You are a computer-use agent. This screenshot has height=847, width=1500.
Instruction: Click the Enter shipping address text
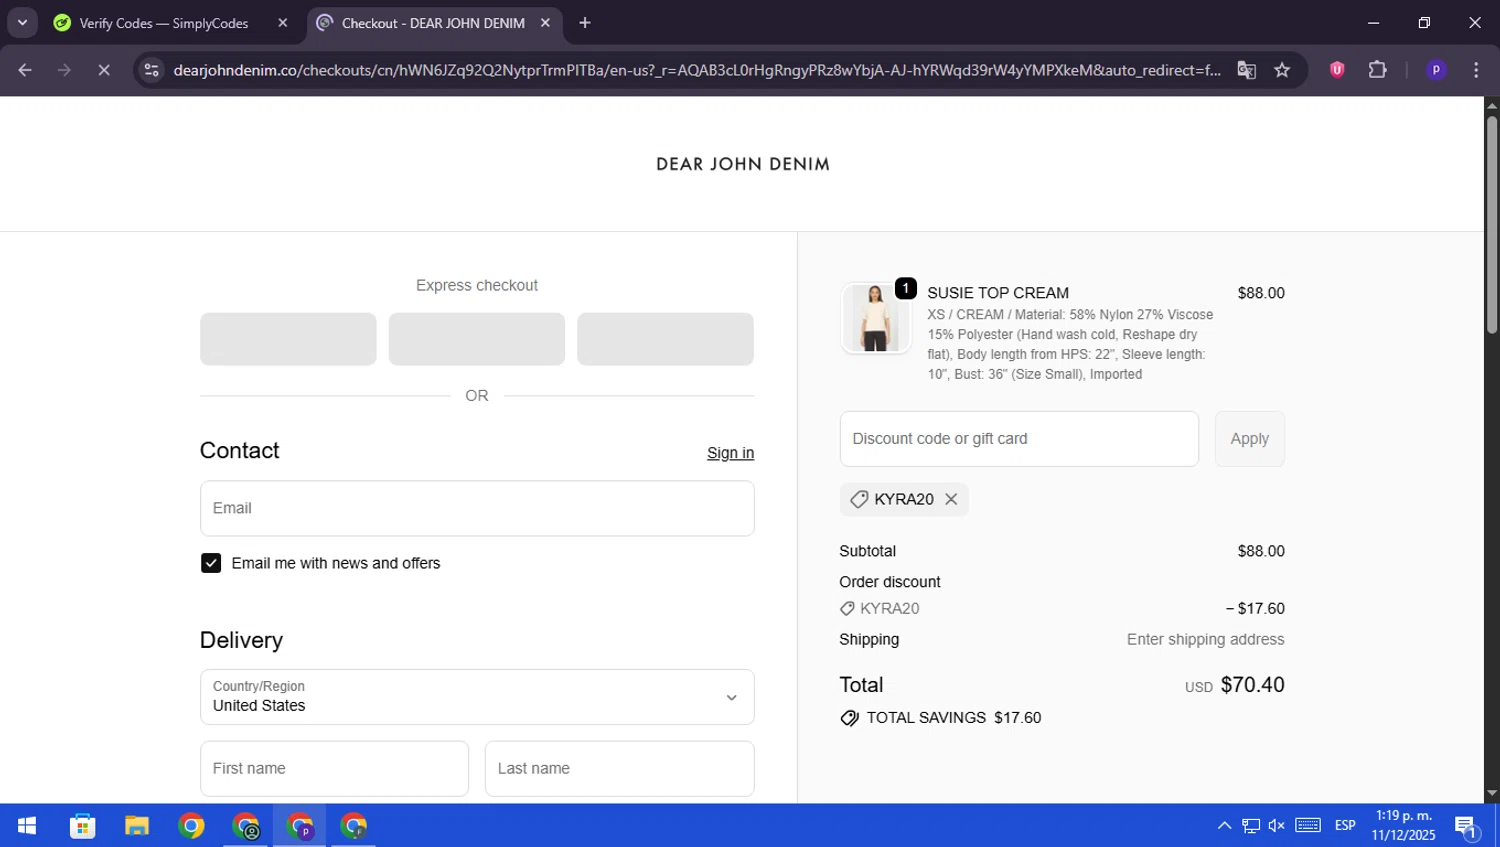[1205, 639]
